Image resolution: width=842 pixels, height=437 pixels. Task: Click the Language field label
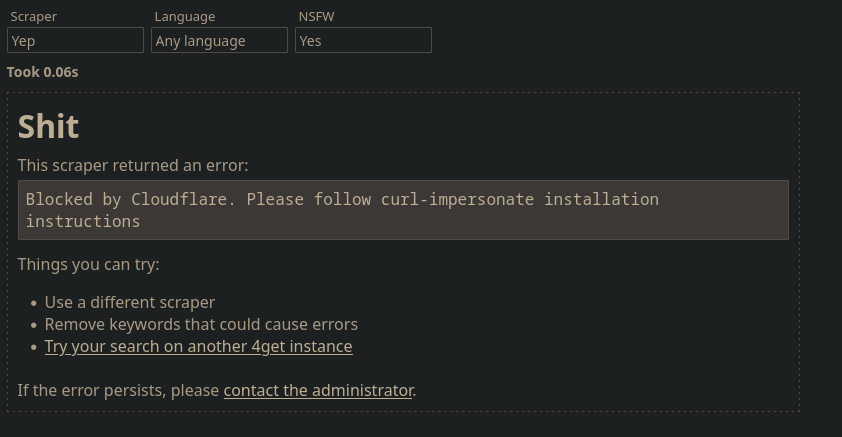pyautogui.click(x=185, y=17)
